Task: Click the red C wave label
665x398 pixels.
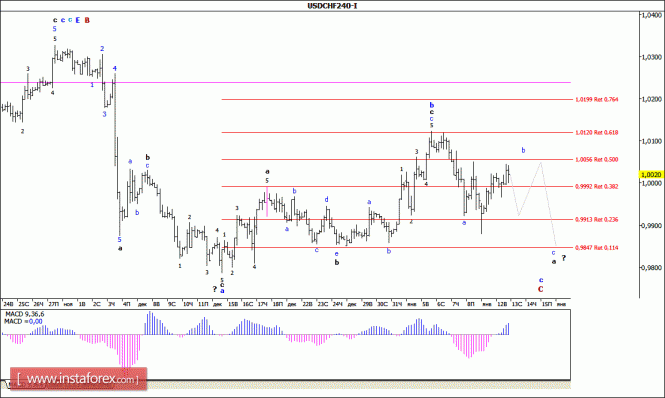Action: point(540,289)
